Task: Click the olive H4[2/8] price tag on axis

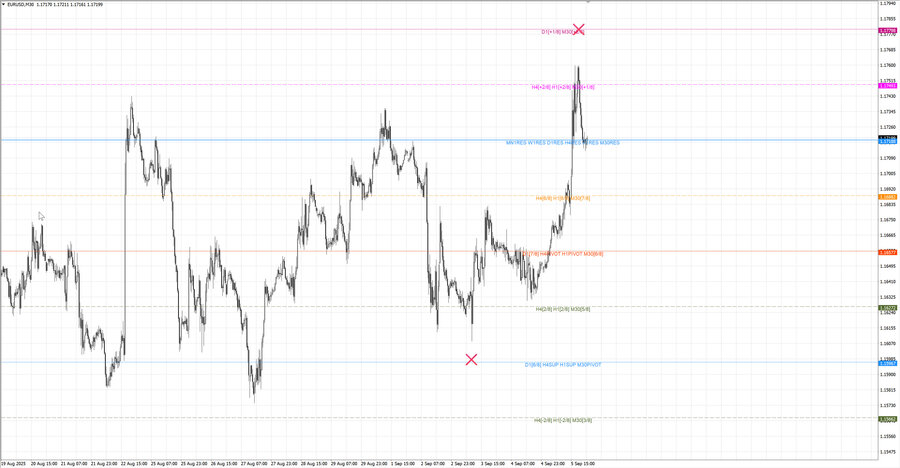Action: coord(887,308)
